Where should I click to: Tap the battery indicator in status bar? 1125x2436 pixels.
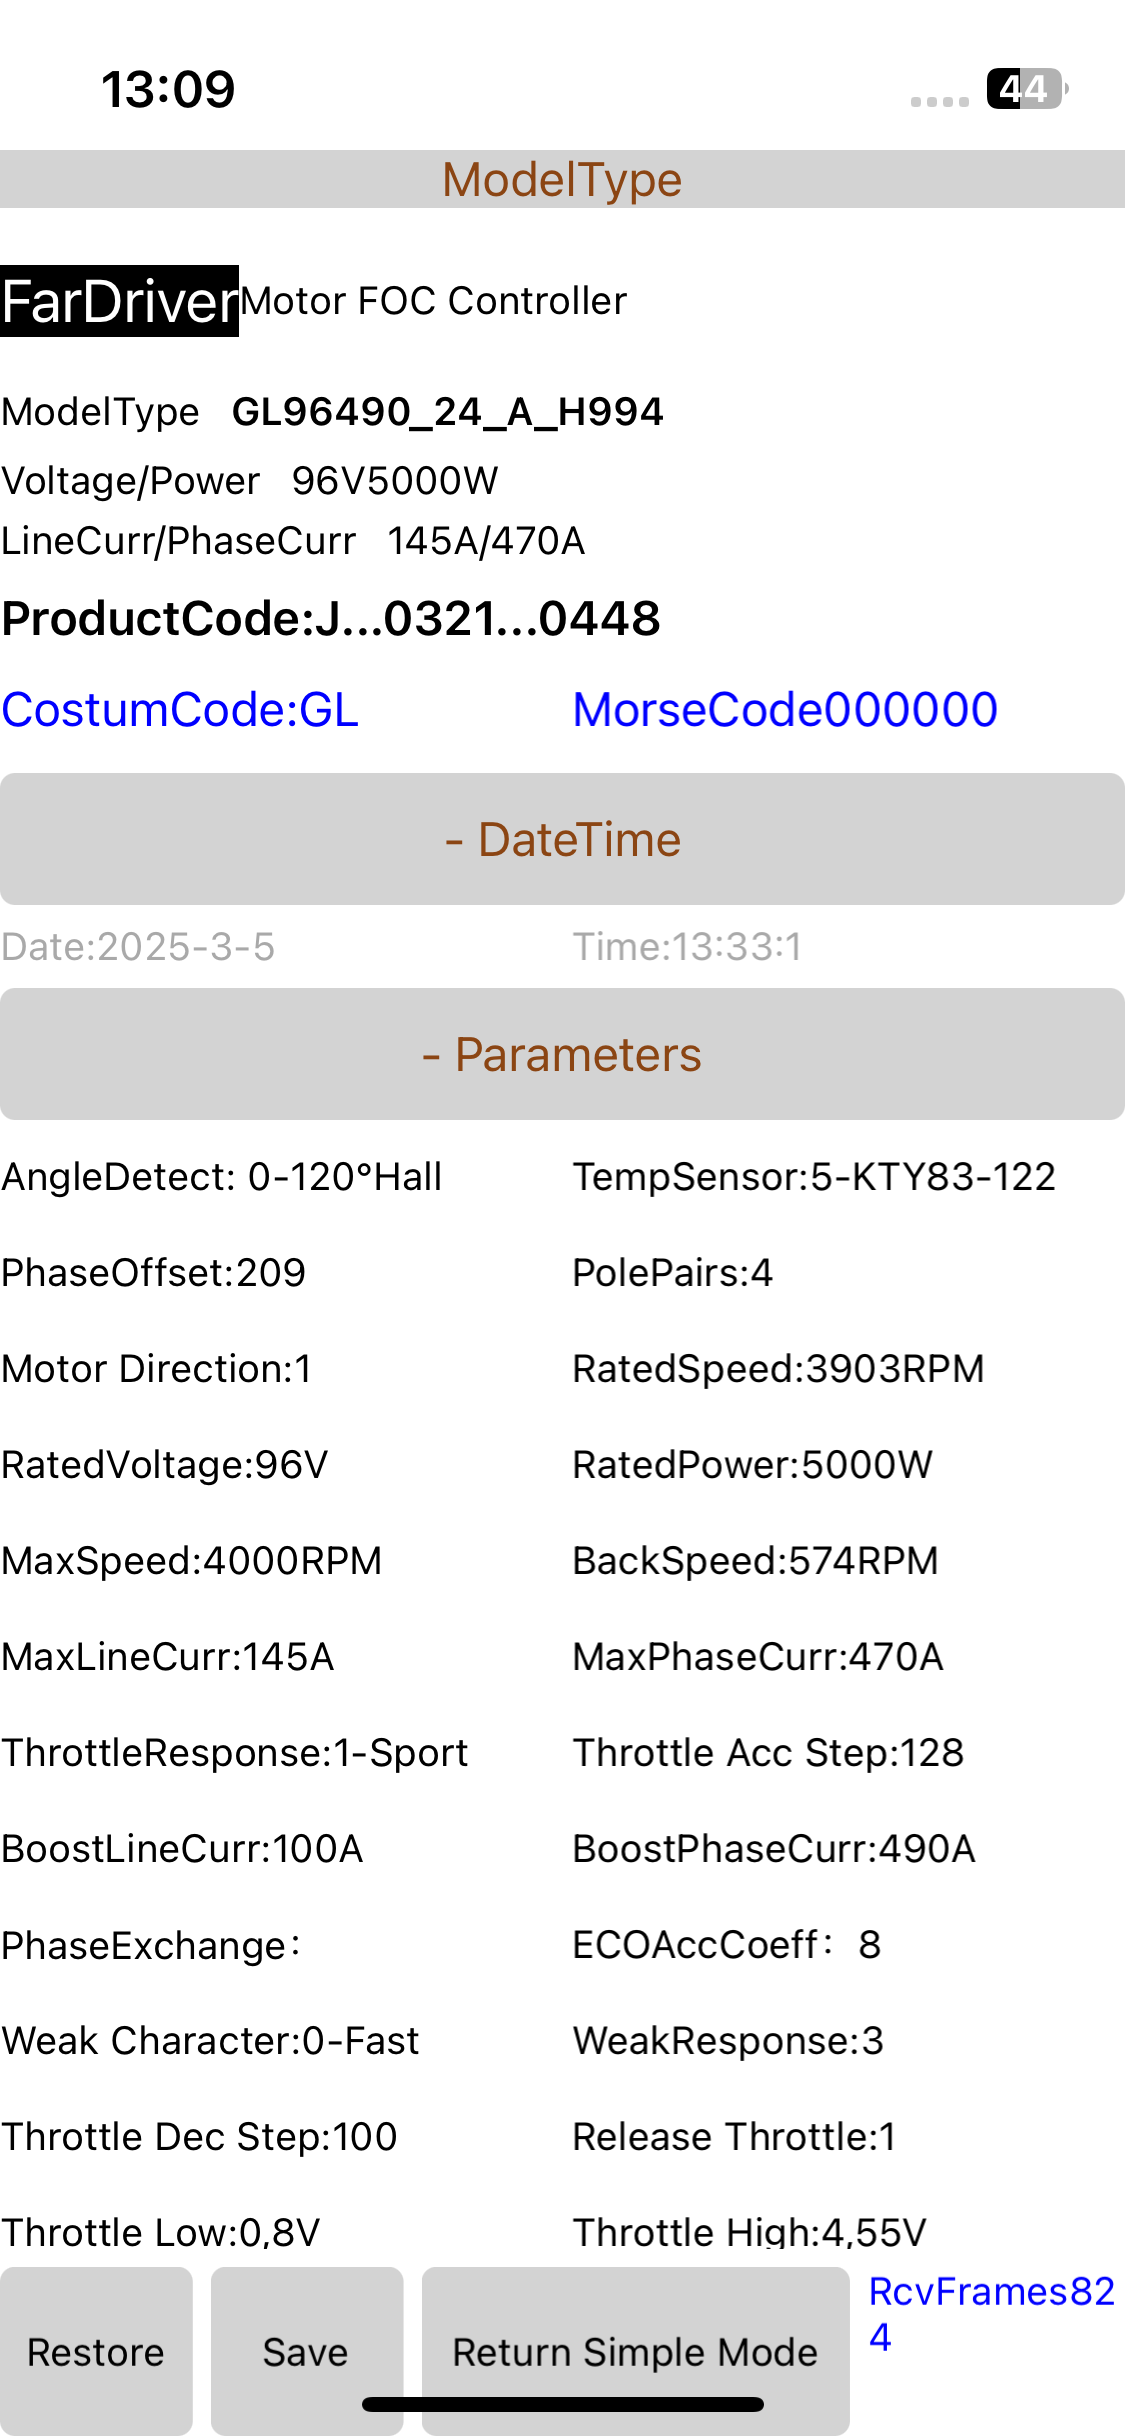1025,89
